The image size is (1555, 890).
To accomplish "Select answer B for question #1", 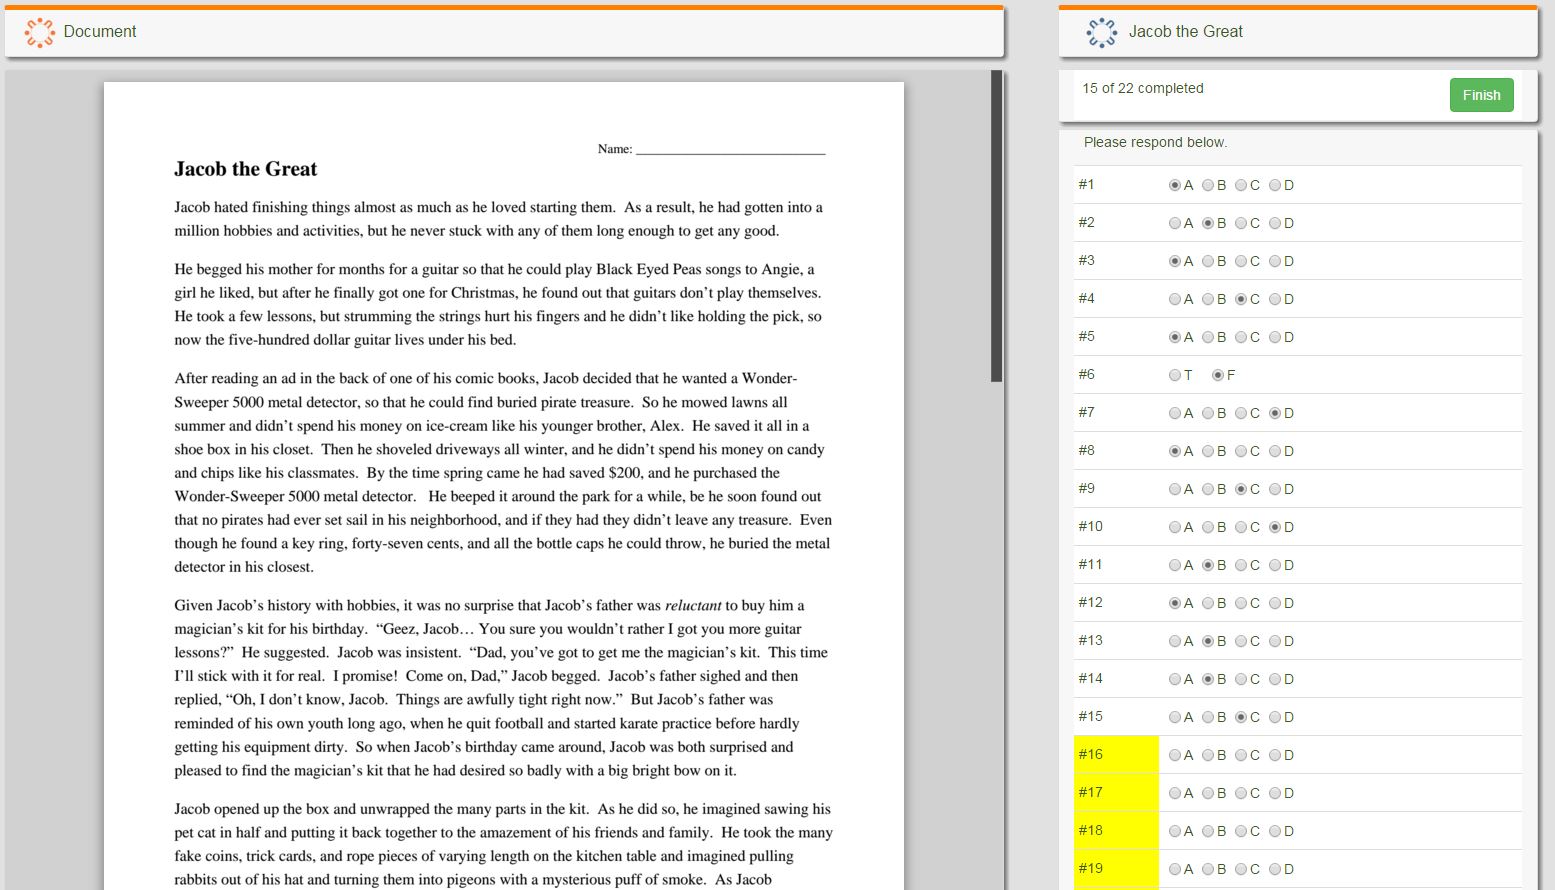I will [1208, 185].
